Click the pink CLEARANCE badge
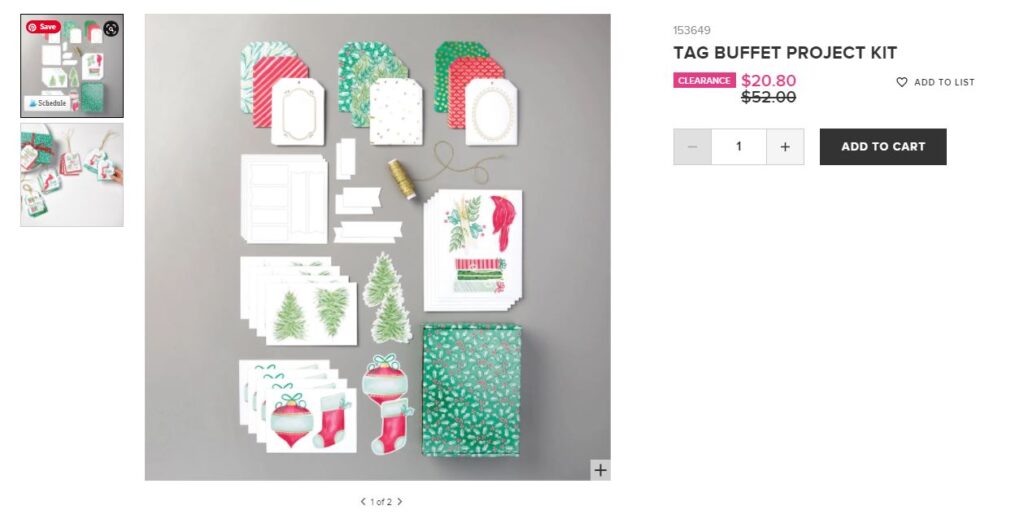The width and height of the screenshot is (1024, 519). (704, 80)
